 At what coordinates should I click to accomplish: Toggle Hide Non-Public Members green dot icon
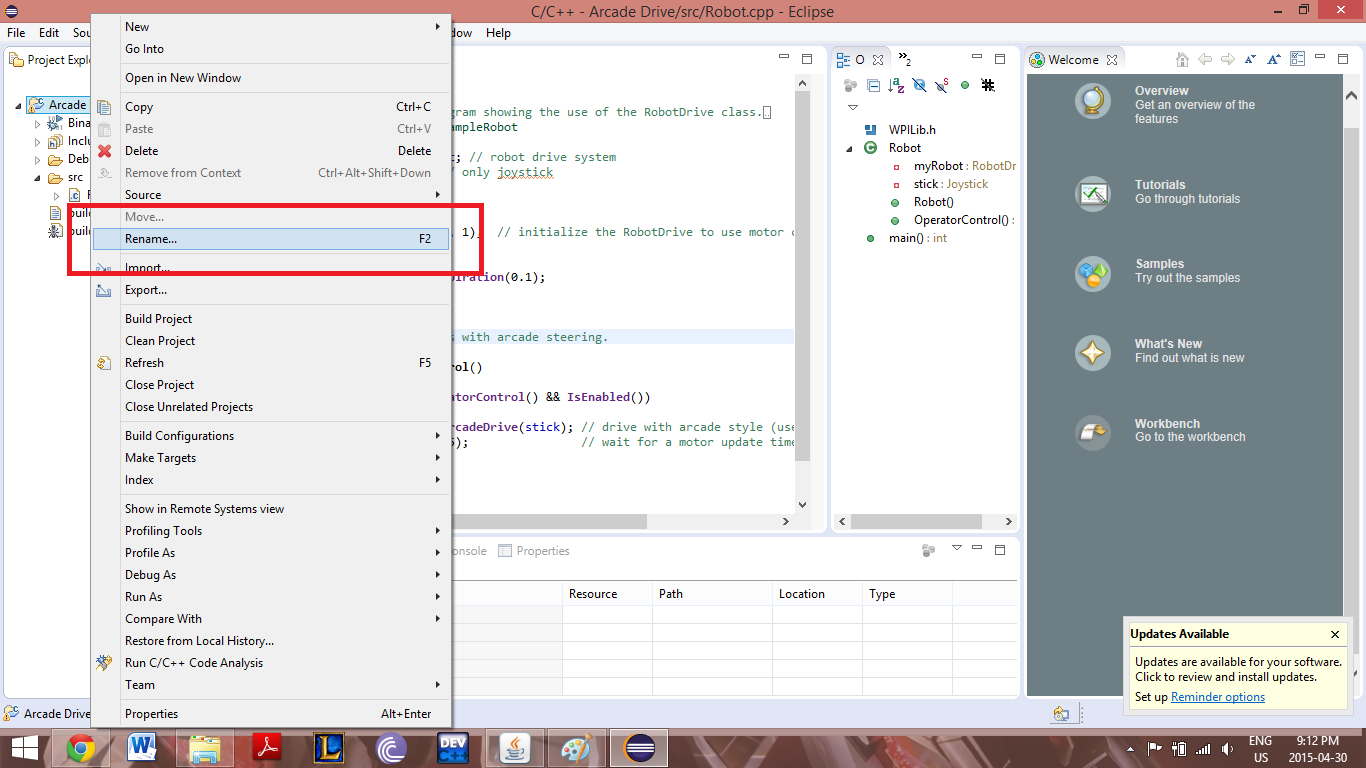[965, 86]
